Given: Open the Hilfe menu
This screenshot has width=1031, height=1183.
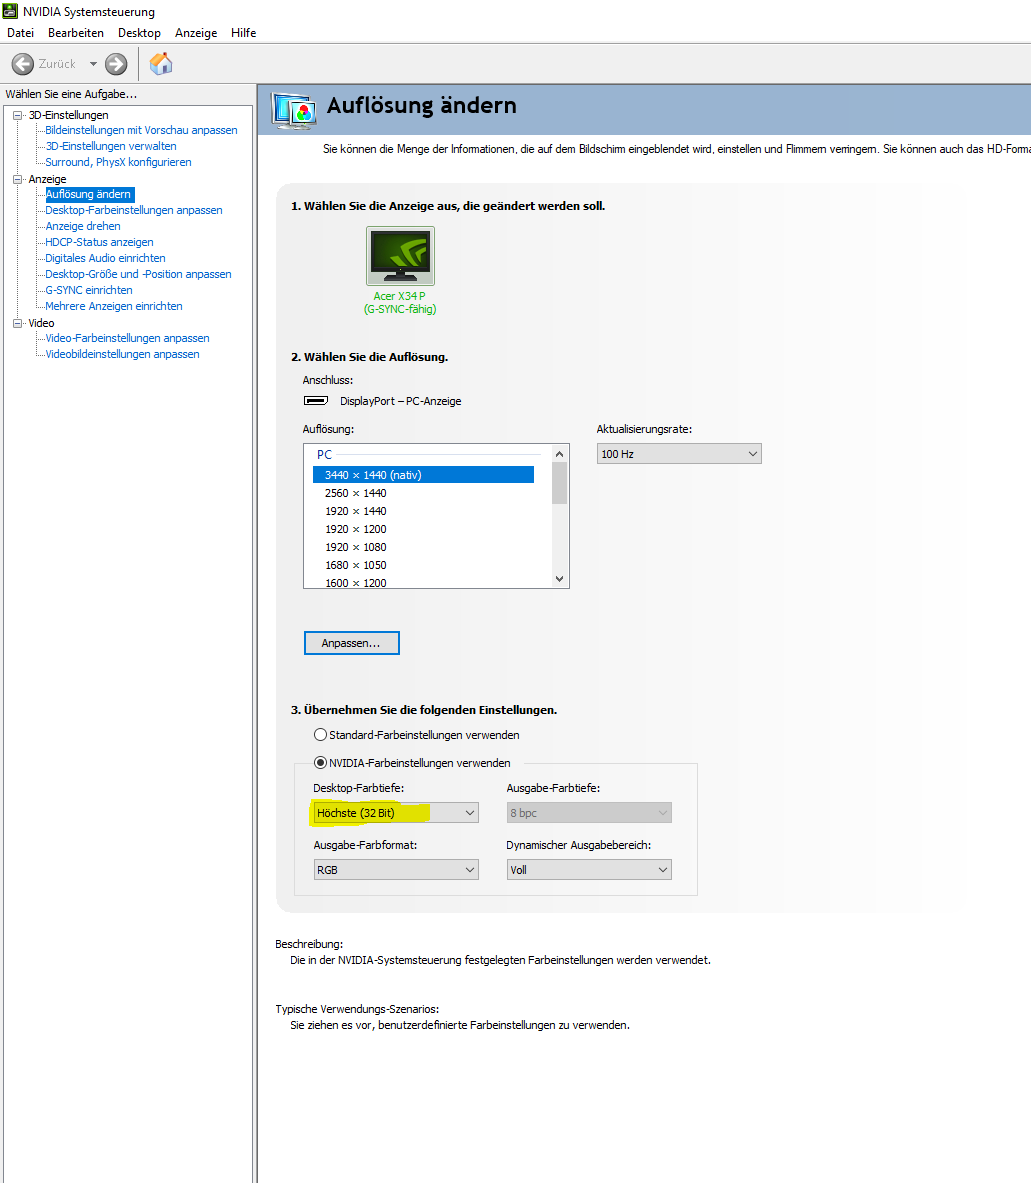Looking at the screenshot, I should click(x=243, y=32).
